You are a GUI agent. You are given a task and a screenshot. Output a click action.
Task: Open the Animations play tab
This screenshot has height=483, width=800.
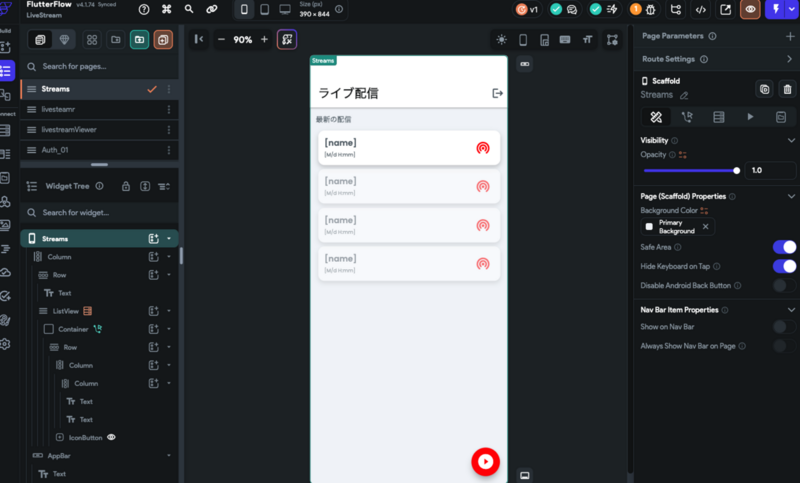(x=750, y=117)
